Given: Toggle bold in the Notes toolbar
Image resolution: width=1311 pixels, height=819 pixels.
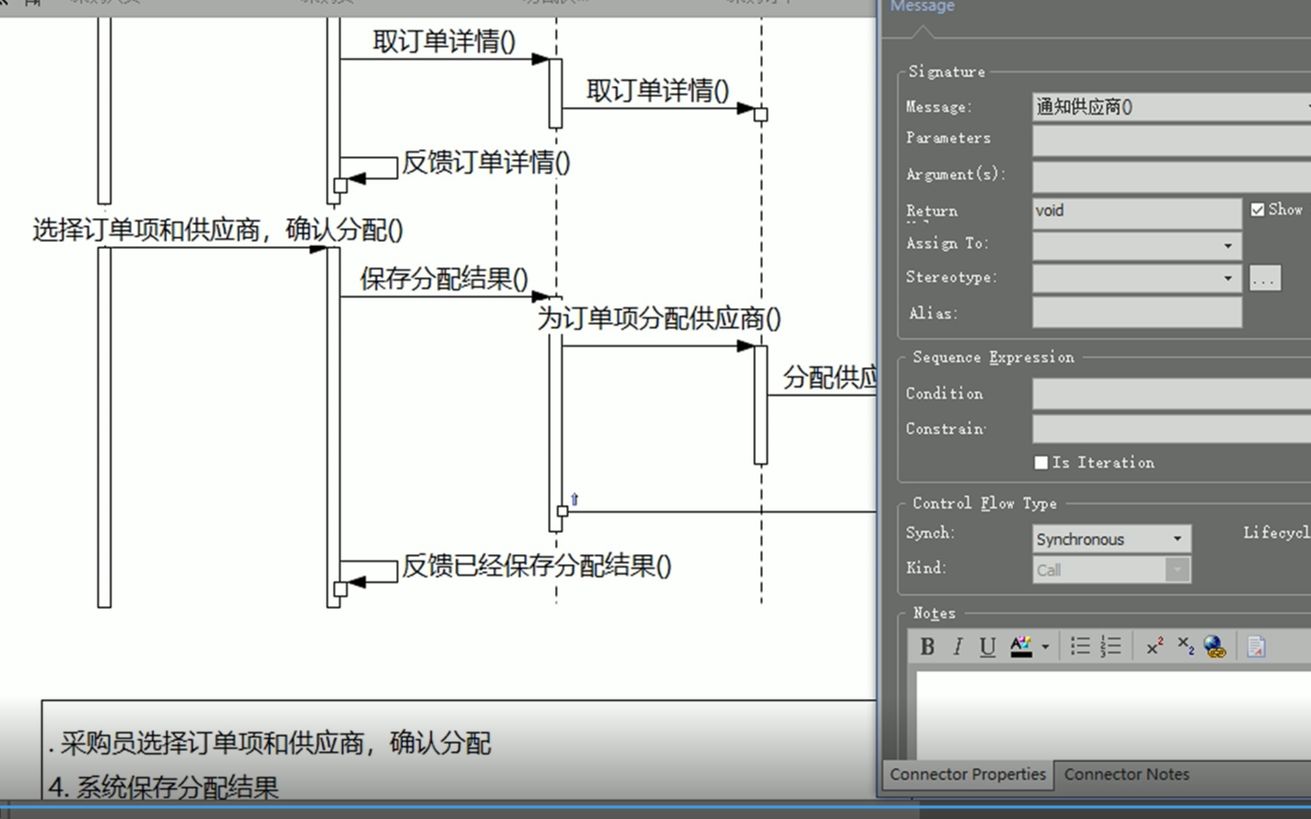Looking at the screenshot, I should 927,647.
